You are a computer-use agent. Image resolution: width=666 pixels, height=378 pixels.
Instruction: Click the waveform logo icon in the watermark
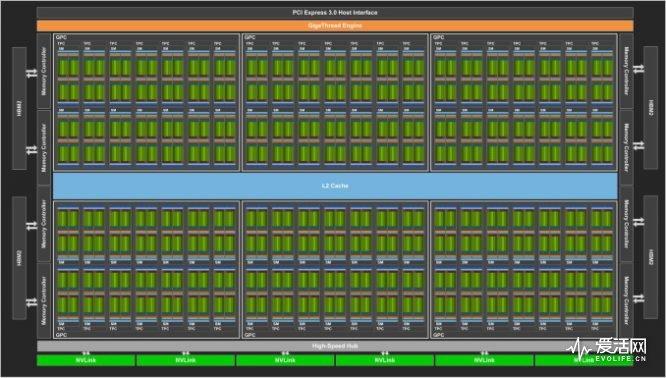579,347
